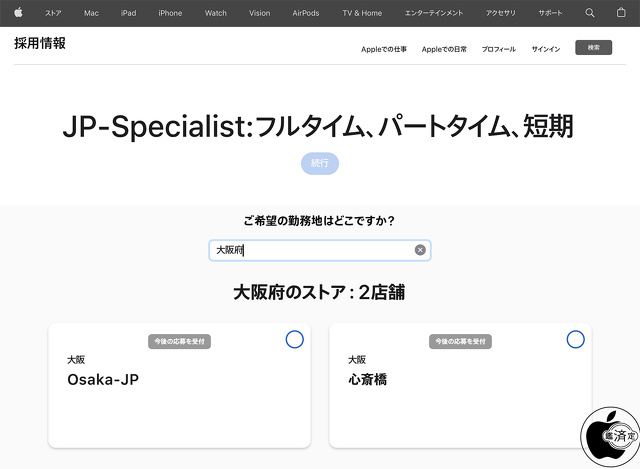Open the search magnifier icon
The height and width of the screenshot is (469, 640).
(589, 13)
